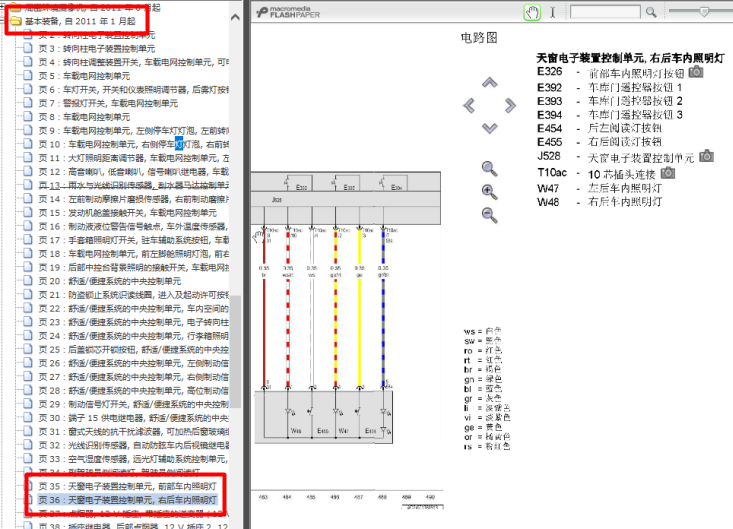The height and width of the screenshot is (529, 733).
Task: Pan the diagram down with down arrow
Action: coord(489,128)
